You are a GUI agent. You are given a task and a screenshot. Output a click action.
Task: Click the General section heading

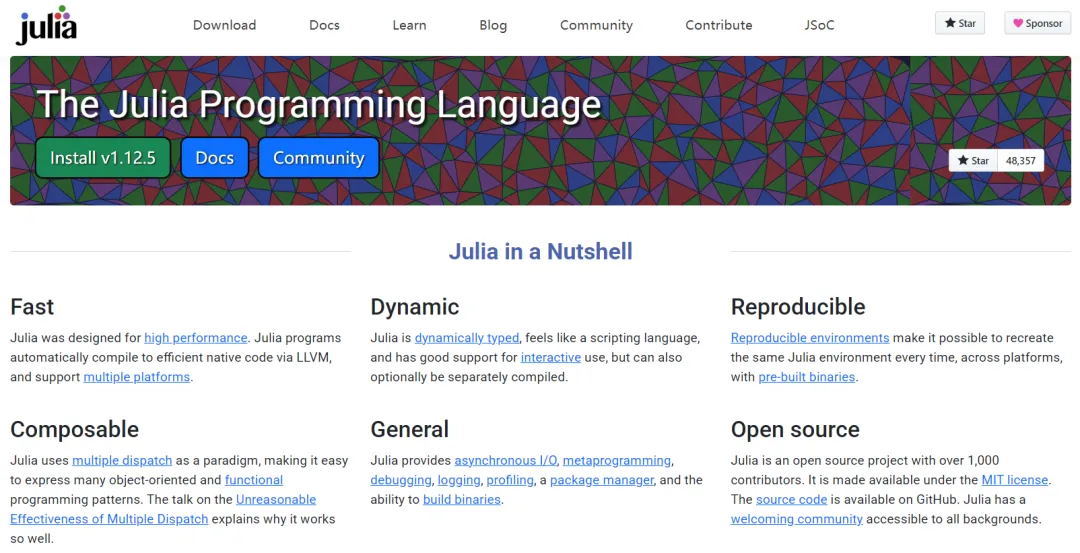coord(410,429)
